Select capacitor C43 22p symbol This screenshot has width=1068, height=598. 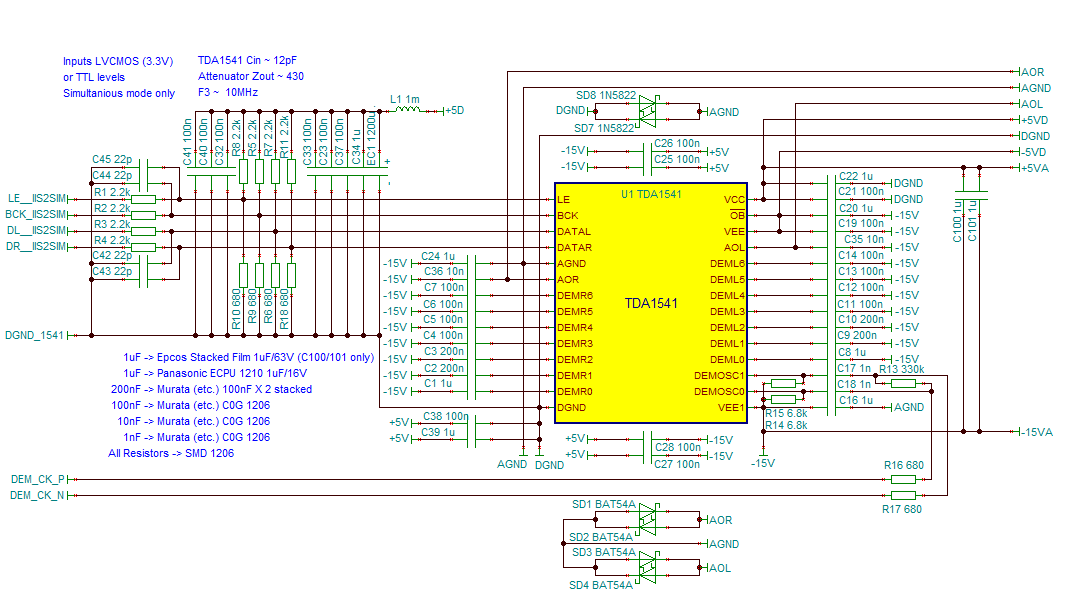[x=144, y=279]
